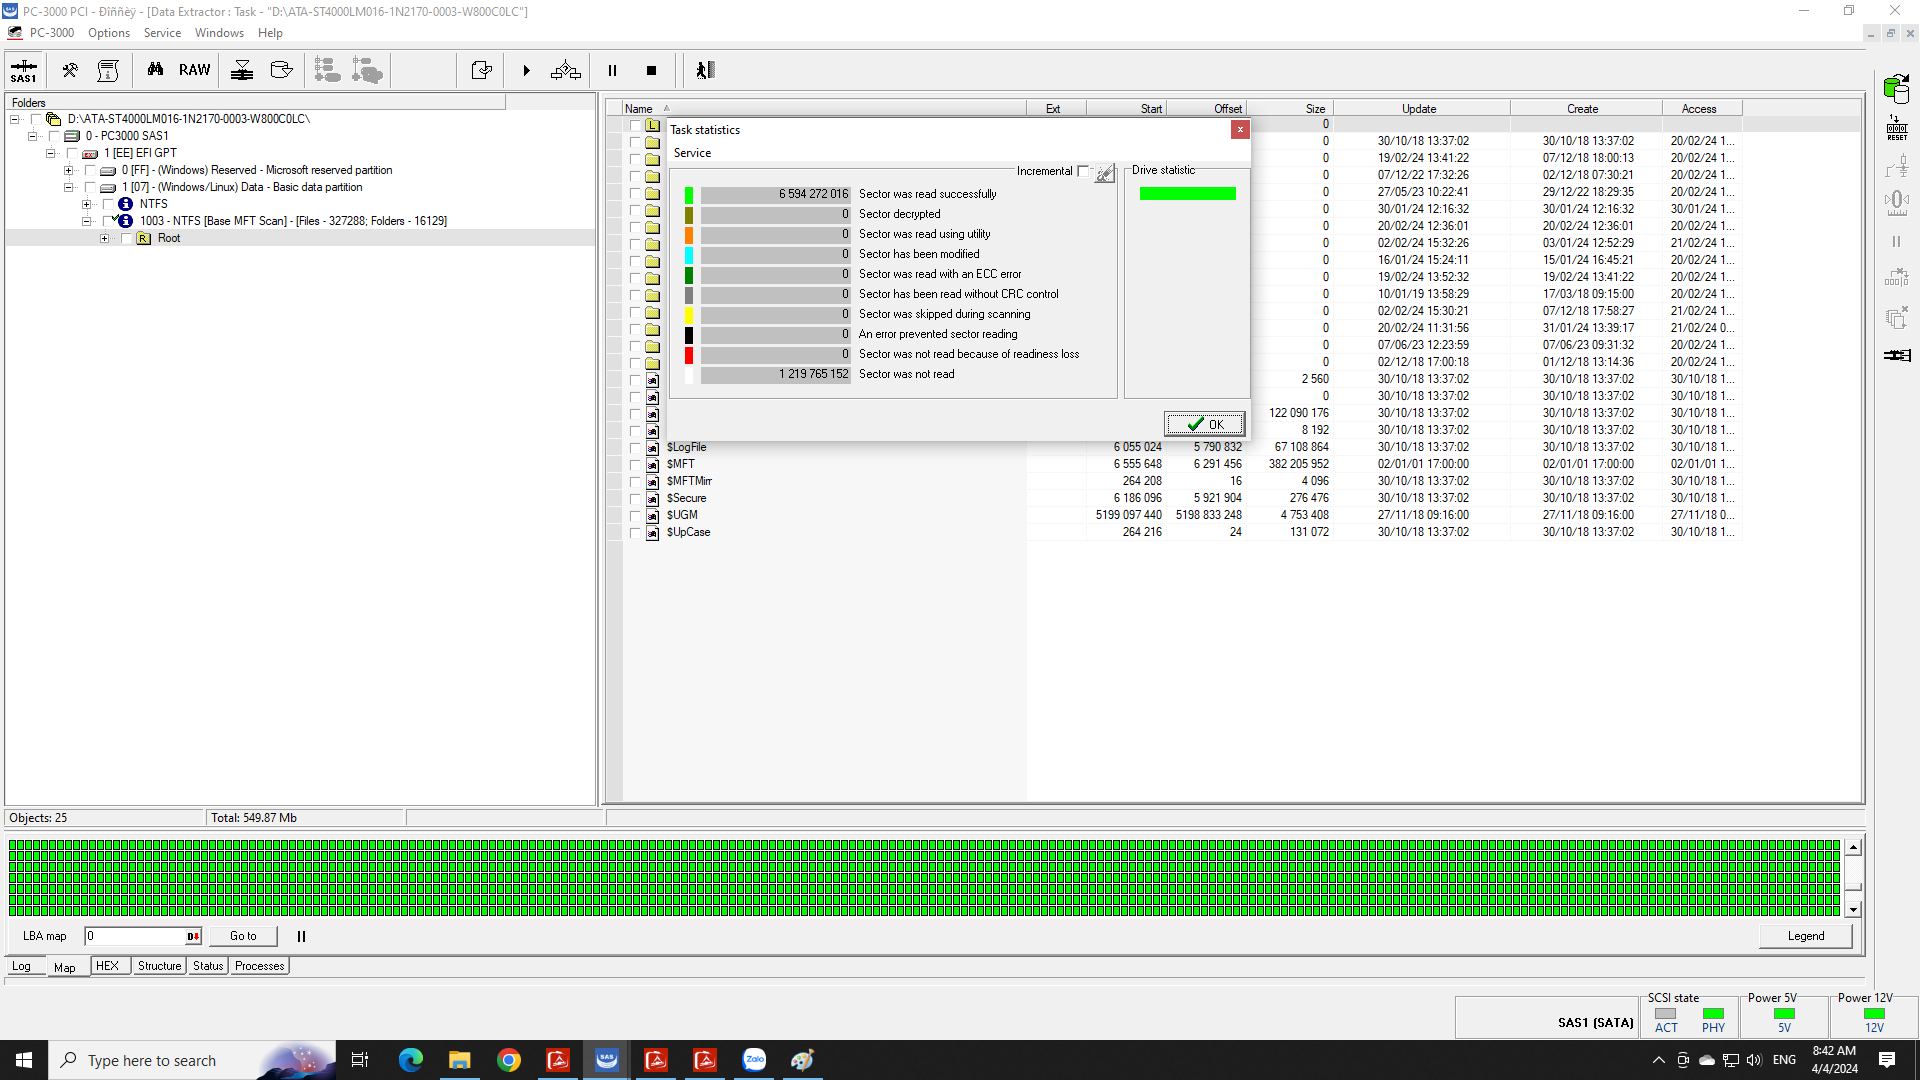Click the binoculars search icon
This screenshot has width=1920, height=1080.
pyautogui.click(x=155, y=70)
